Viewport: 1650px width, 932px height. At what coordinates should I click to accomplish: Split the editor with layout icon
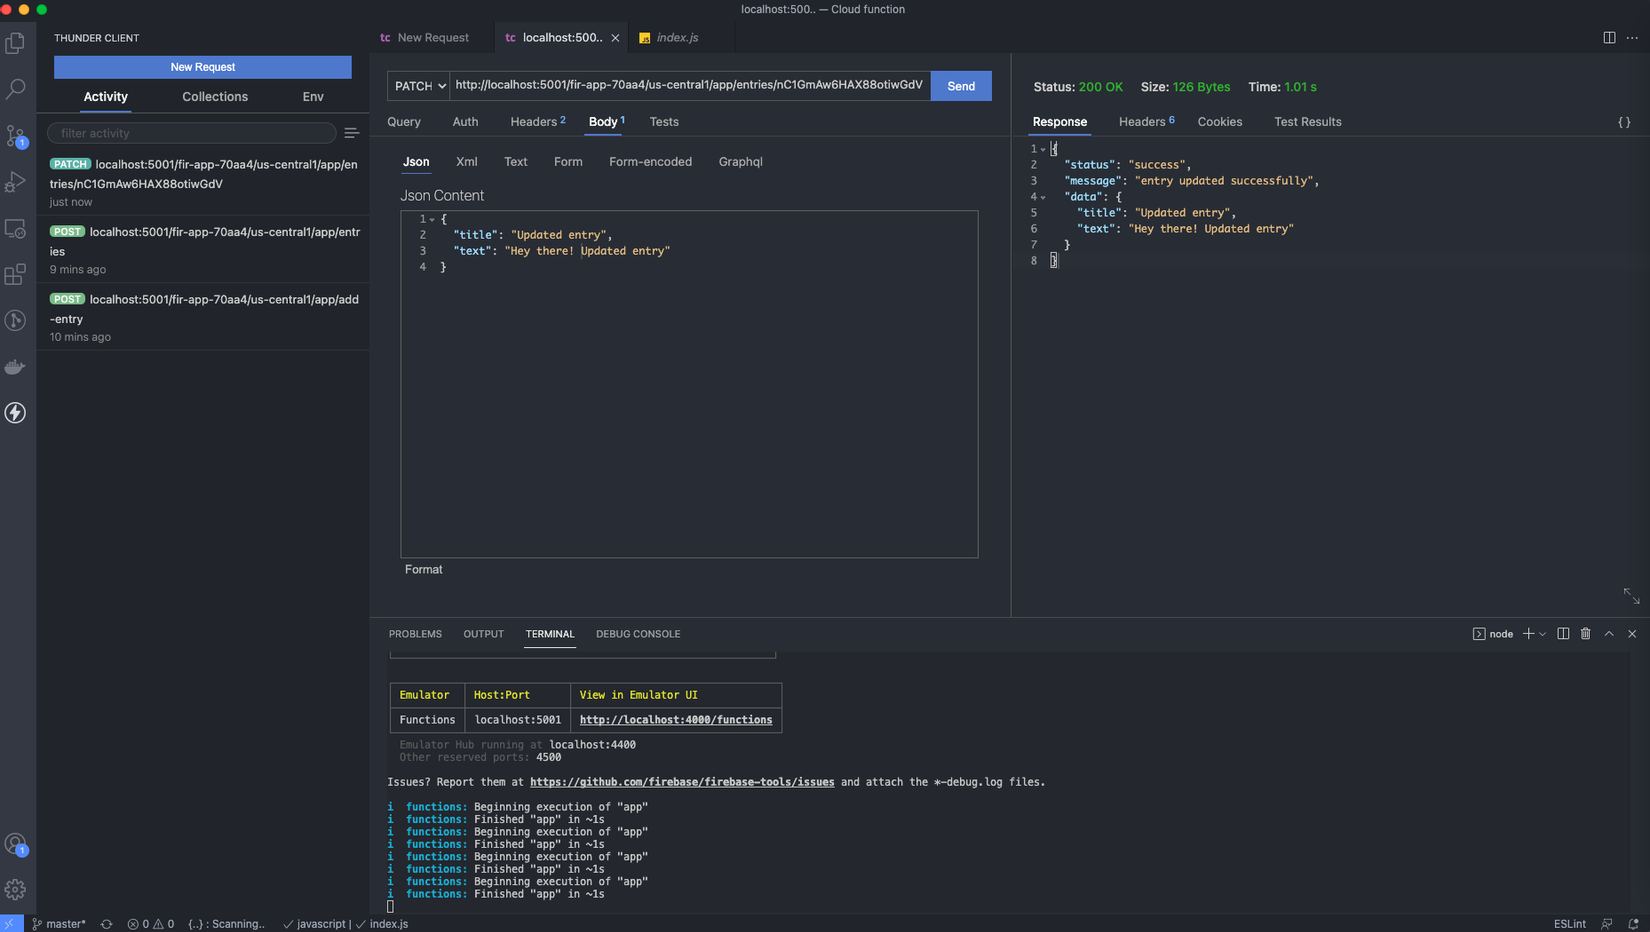[1609, 37]
